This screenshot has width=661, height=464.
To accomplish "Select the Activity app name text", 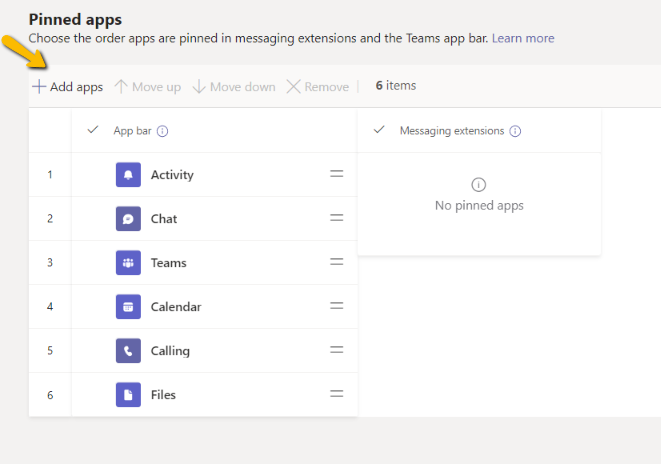I will click(x=172, y=175).
